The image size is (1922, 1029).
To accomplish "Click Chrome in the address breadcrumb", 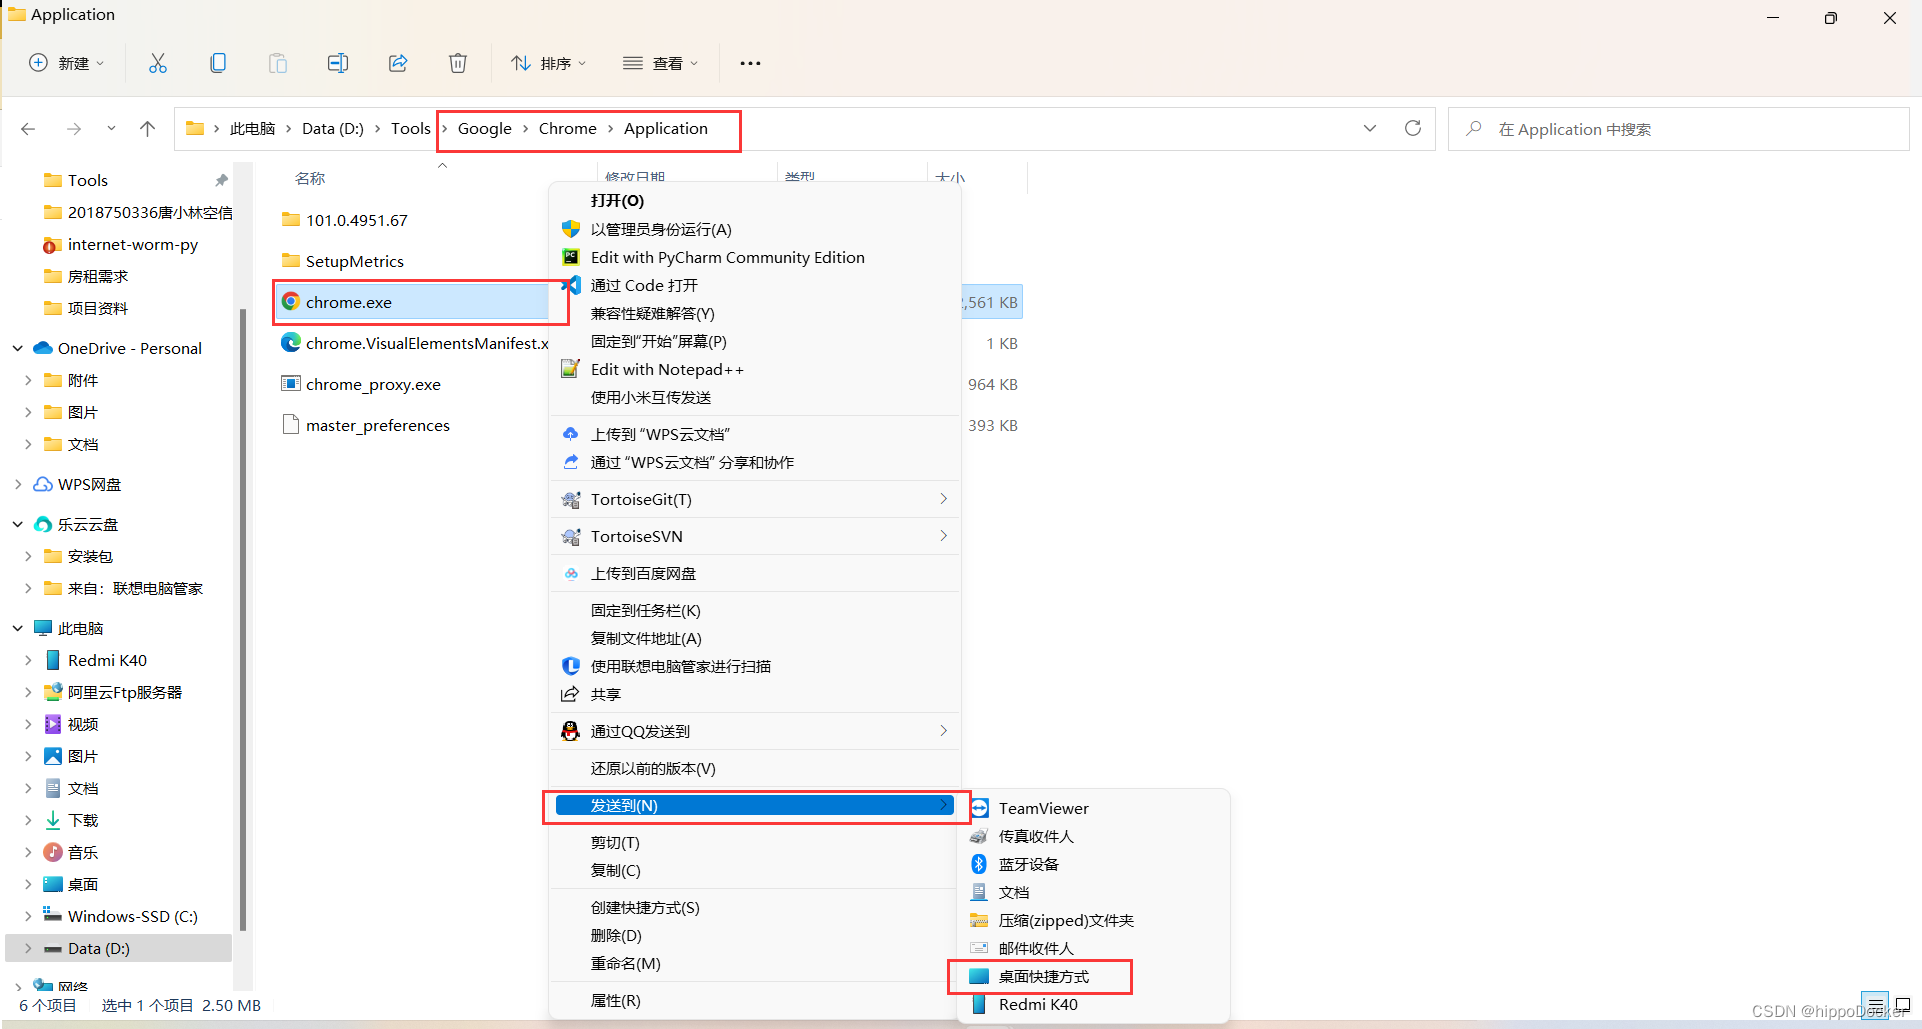I will click(567, 128).
